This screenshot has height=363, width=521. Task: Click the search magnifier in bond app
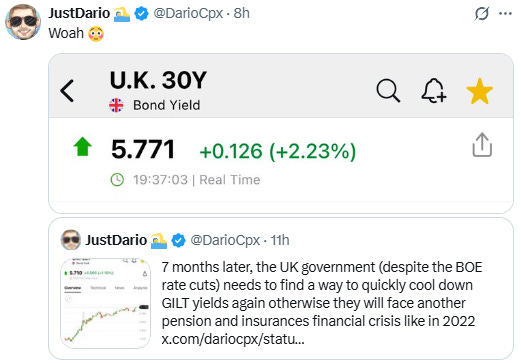click(x=388, y=90)
